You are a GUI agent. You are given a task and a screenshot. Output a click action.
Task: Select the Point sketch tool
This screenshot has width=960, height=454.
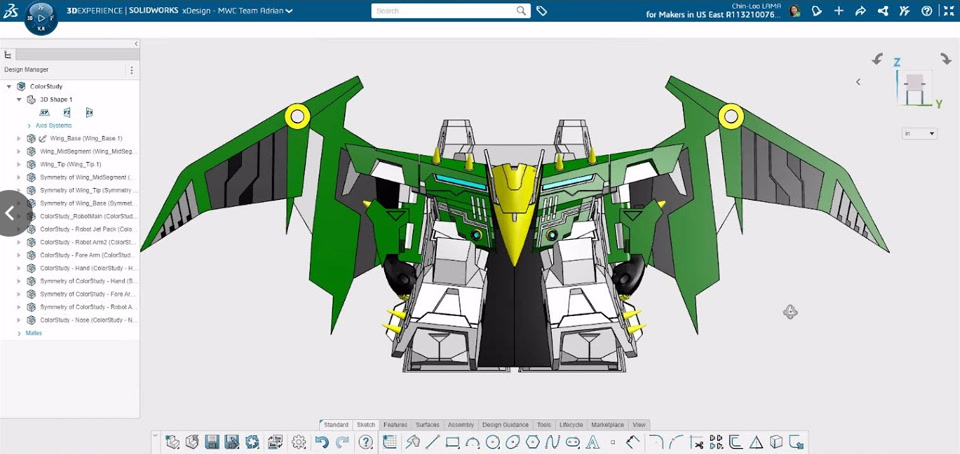tap(613, 442)
